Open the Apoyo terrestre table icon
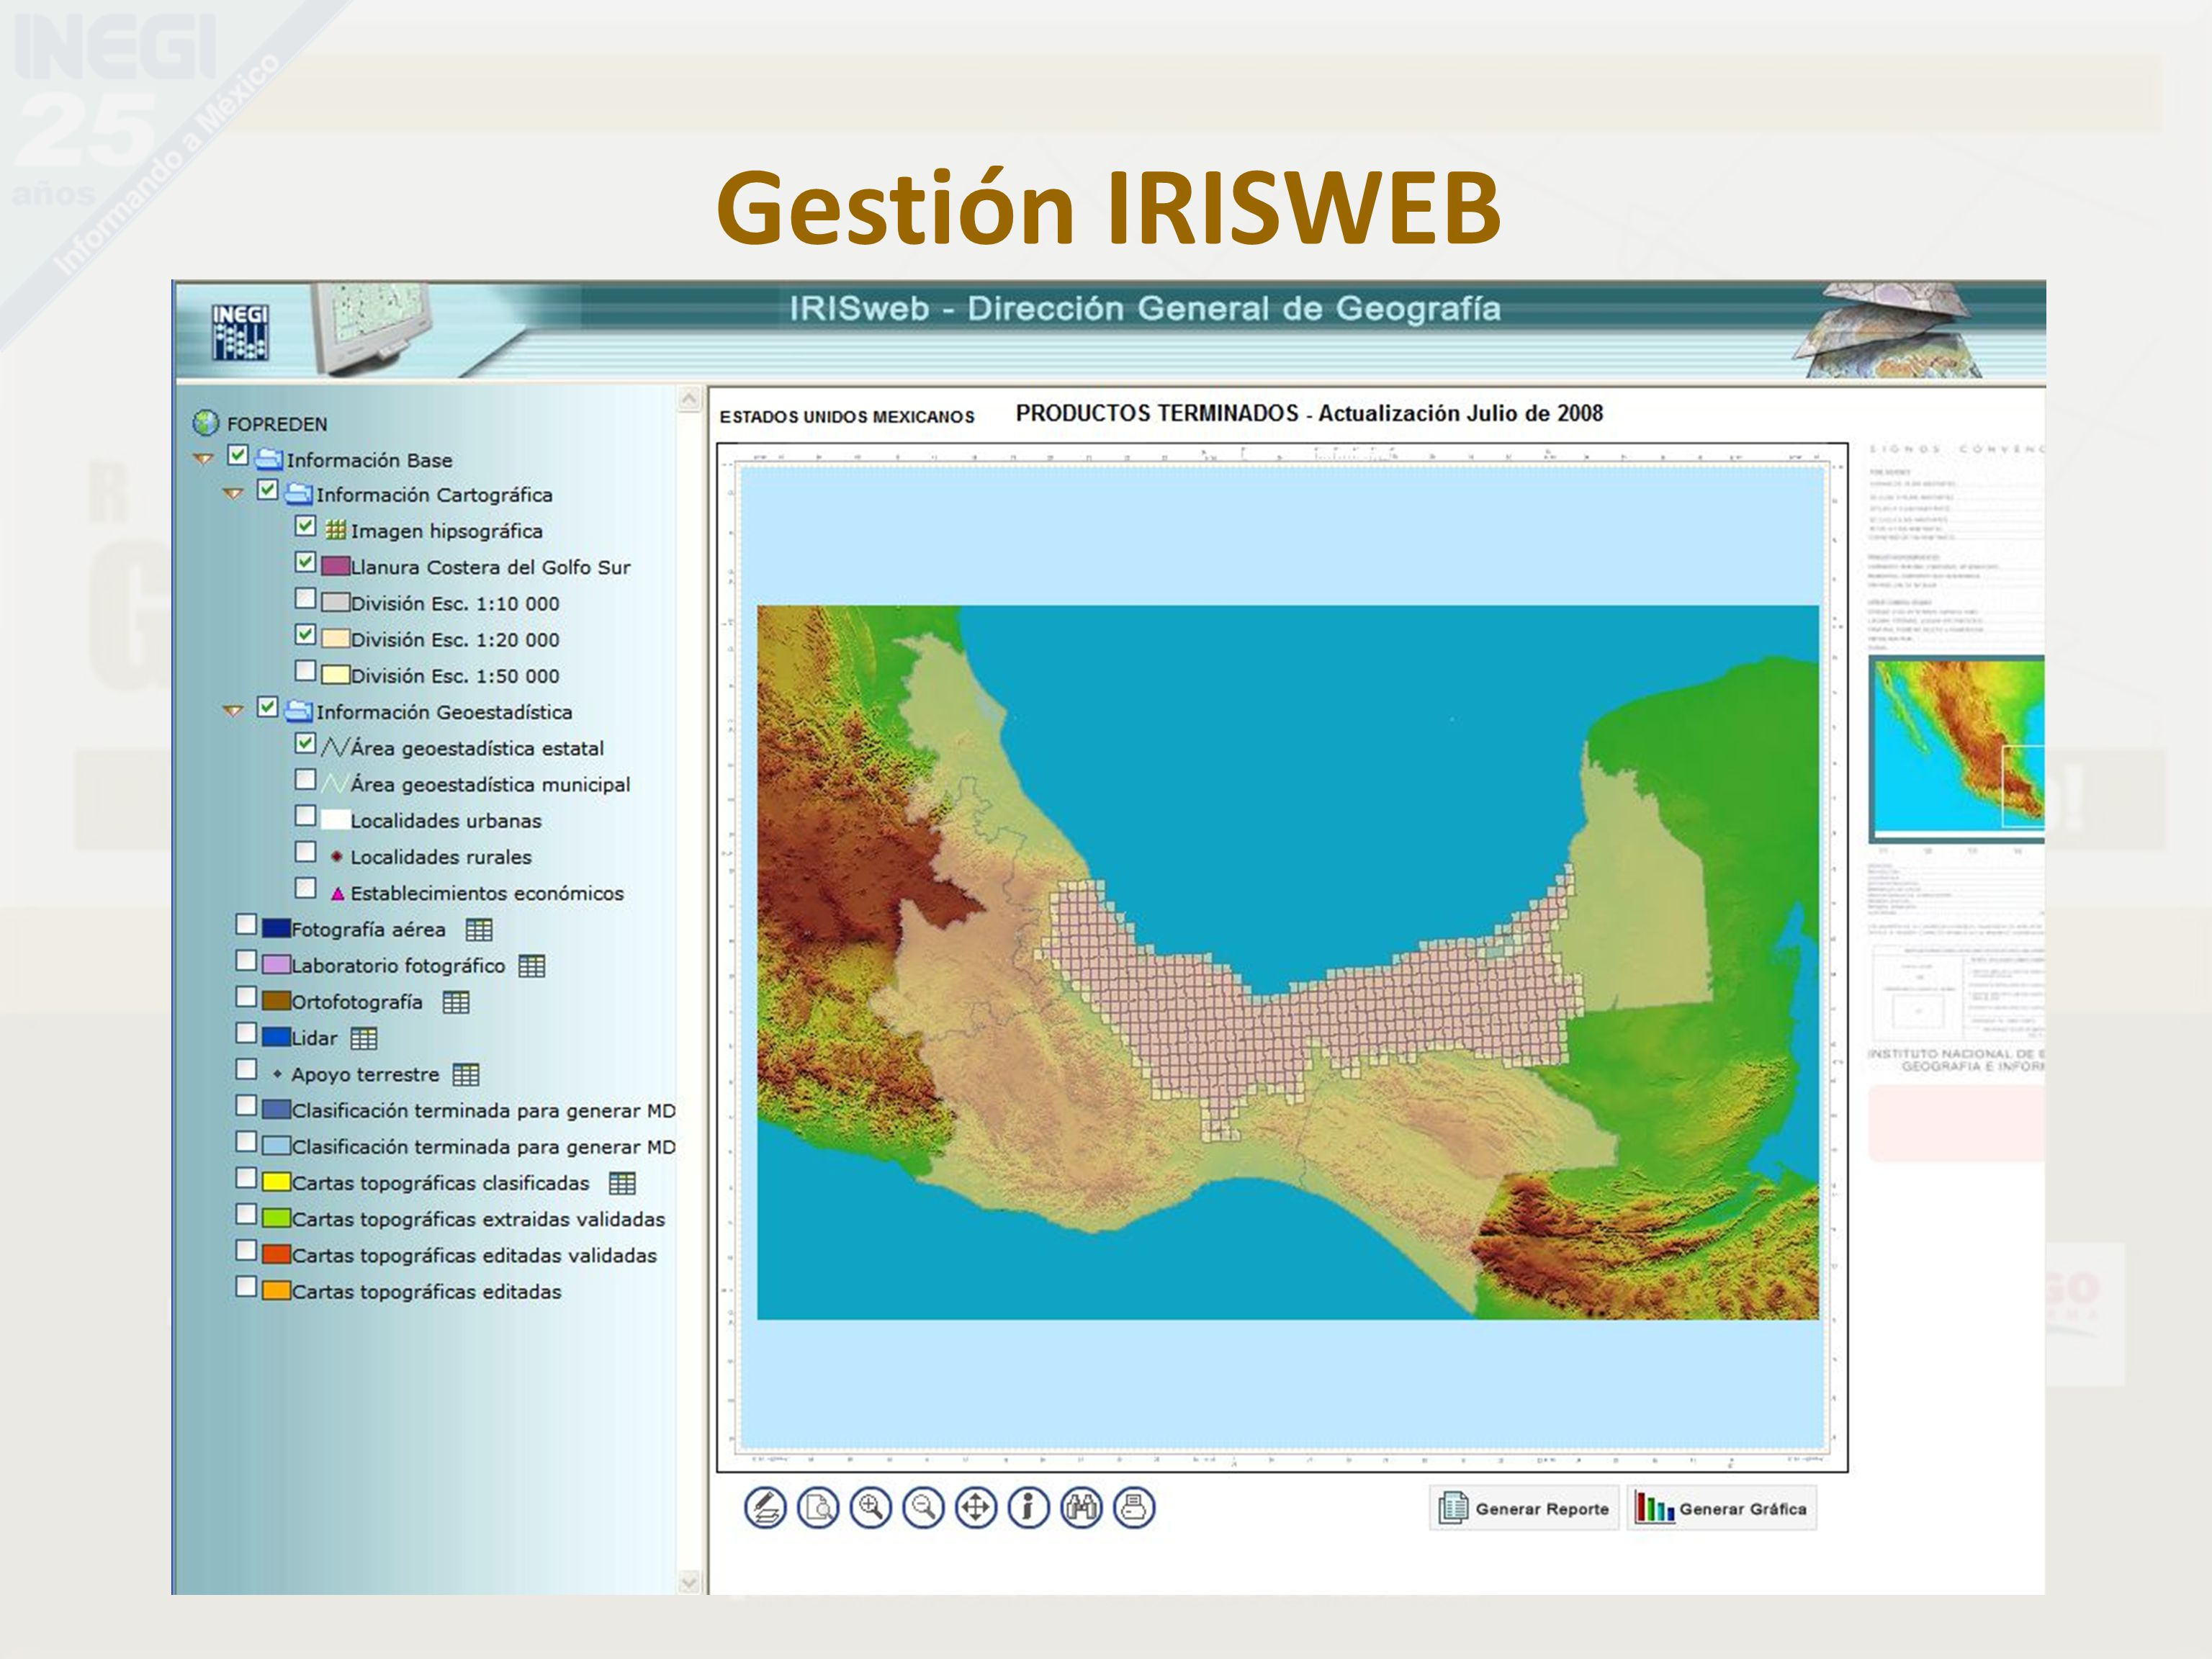2212x1659 pixels. point(466,1075)
